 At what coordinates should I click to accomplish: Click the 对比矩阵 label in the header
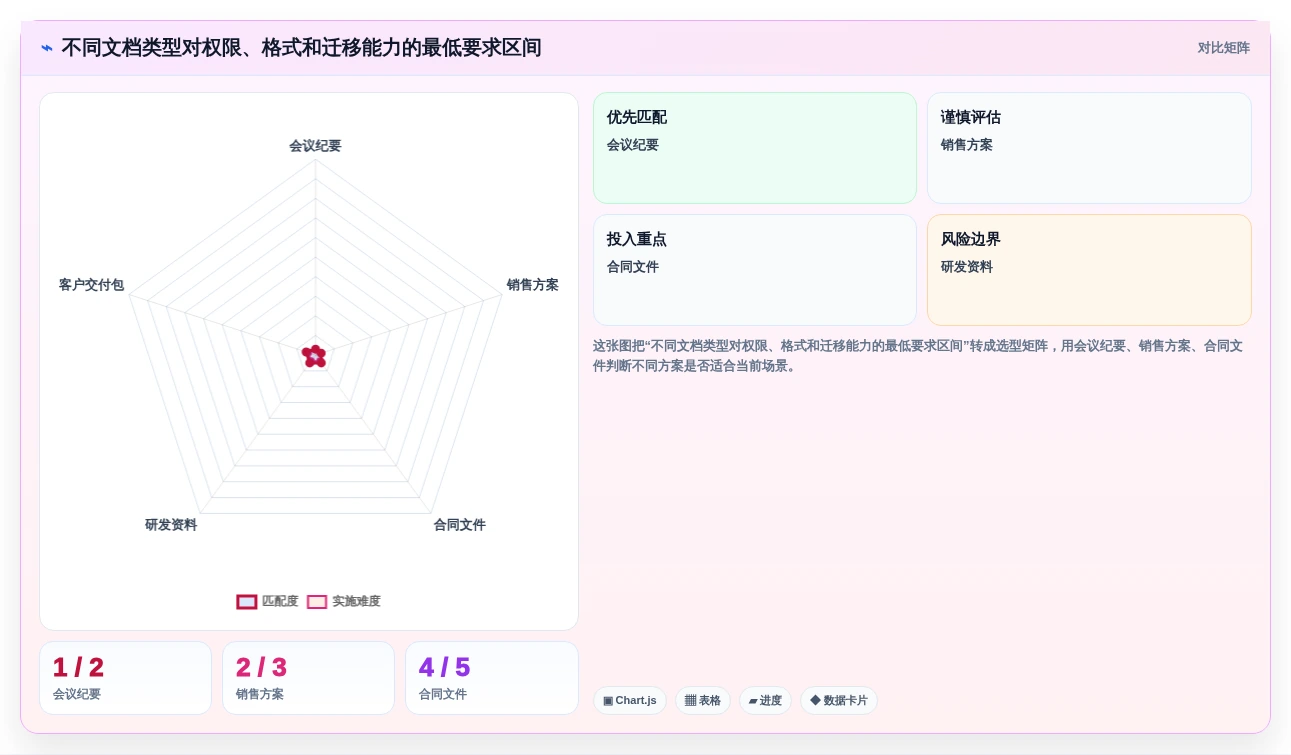pyautogui.click(x=1223, y=48)
